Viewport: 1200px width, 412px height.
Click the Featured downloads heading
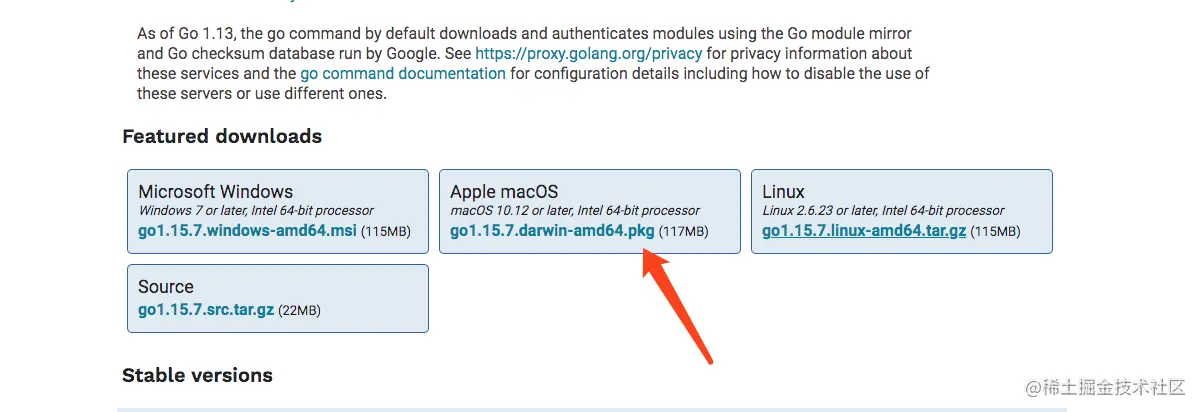pos(222,136)
